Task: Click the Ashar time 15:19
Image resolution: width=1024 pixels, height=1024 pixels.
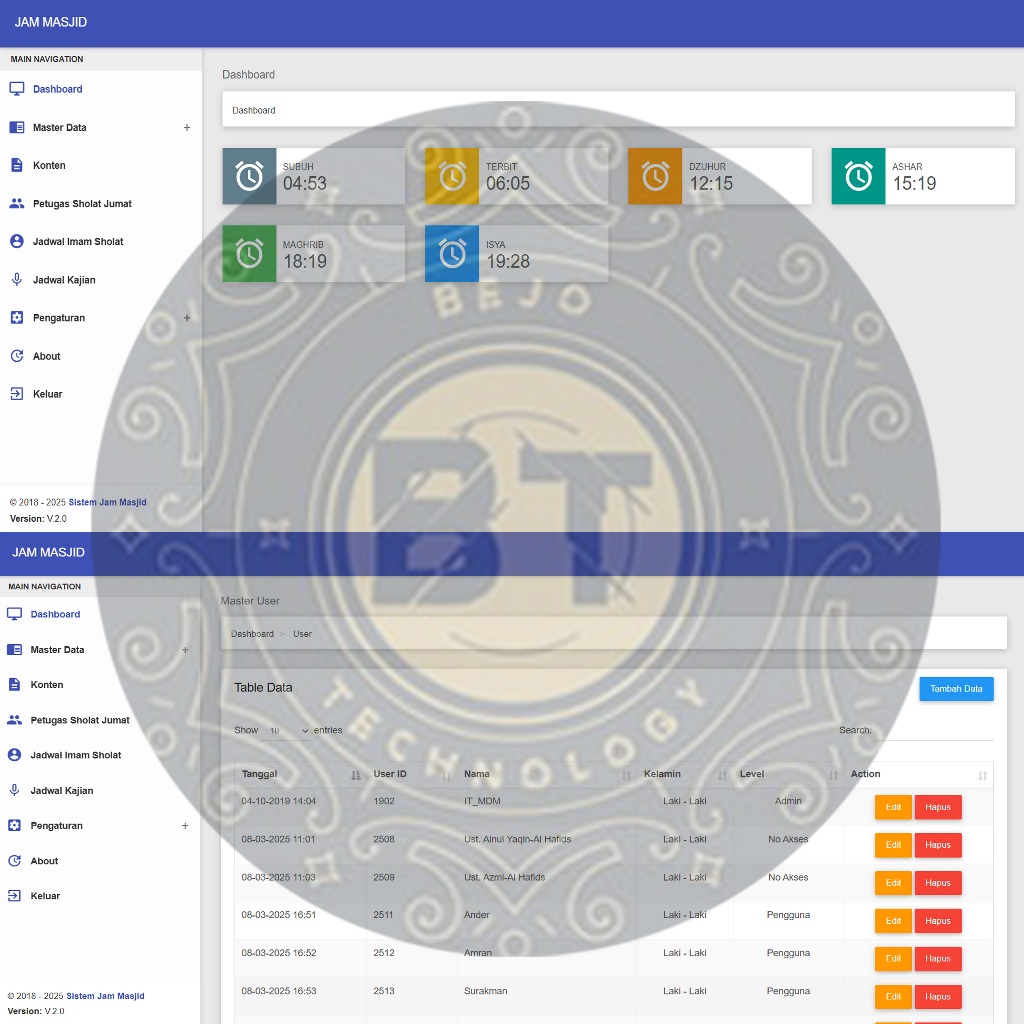Action: [x=914, y=184]
